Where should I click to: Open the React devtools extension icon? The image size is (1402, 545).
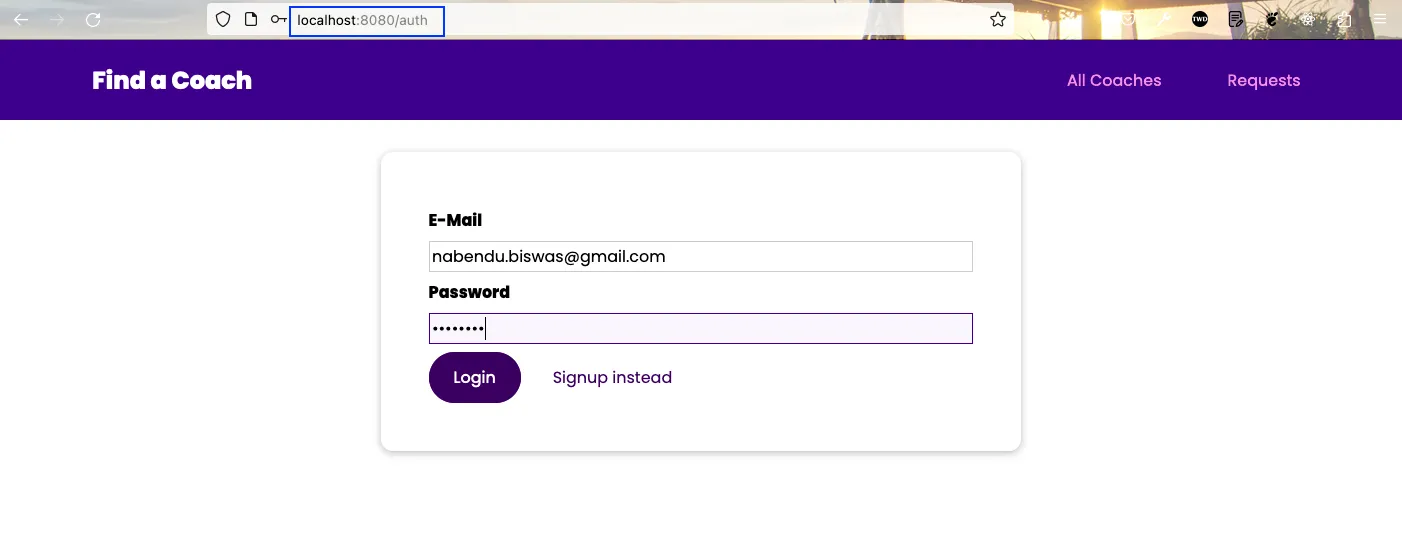[1308, 19]
